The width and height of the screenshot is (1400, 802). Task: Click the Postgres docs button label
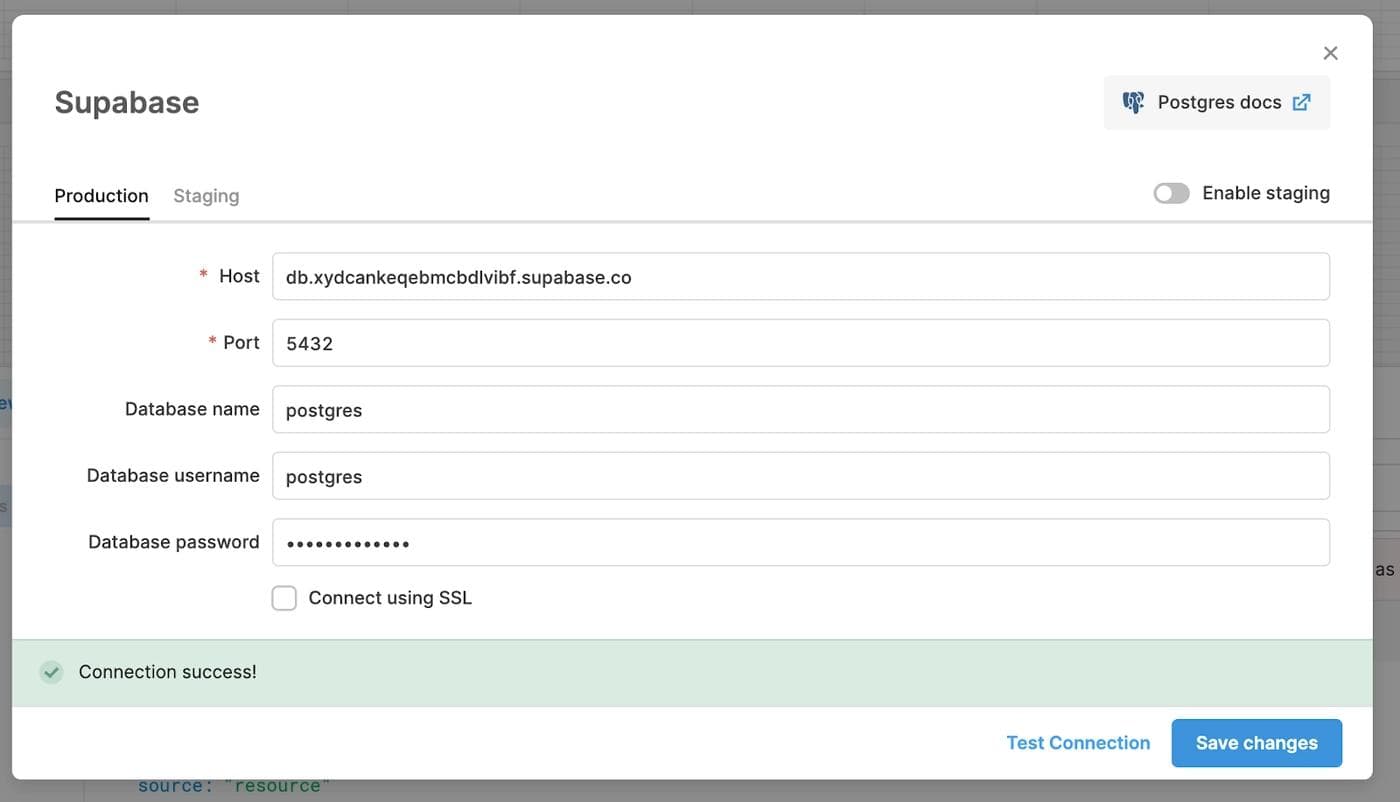tap(1219, 102)
